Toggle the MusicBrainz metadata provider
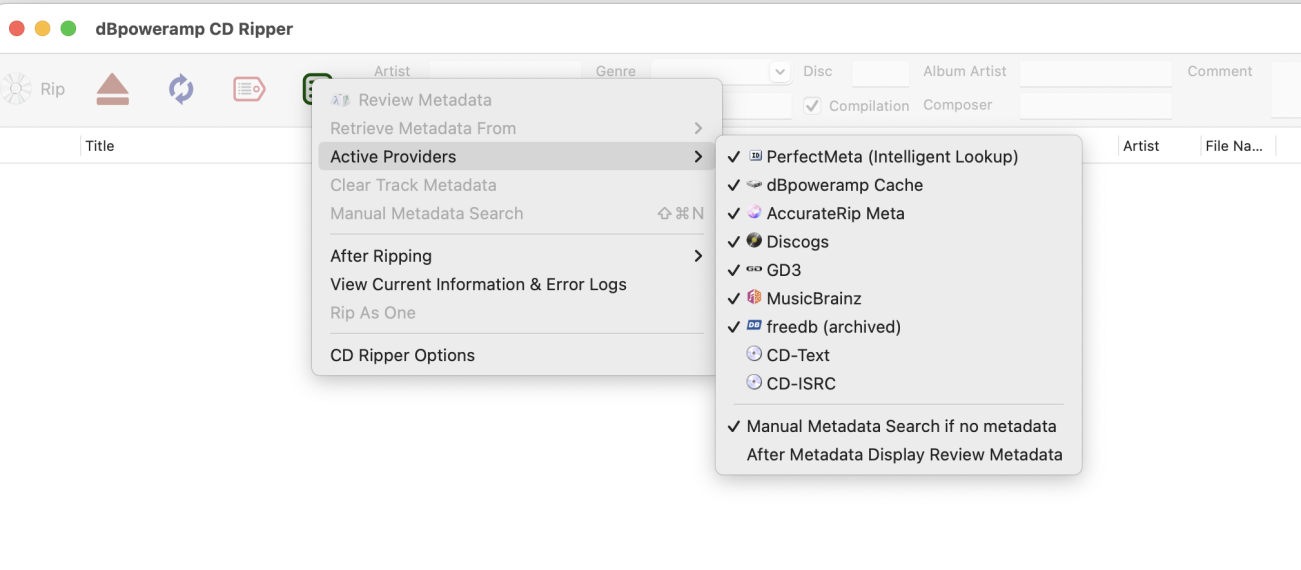 (813, 299)
